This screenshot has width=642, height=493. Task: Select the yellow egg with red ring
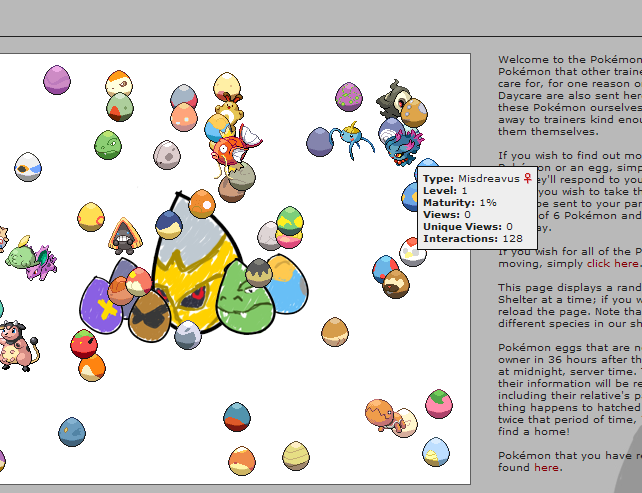click(x=91, y=217)
